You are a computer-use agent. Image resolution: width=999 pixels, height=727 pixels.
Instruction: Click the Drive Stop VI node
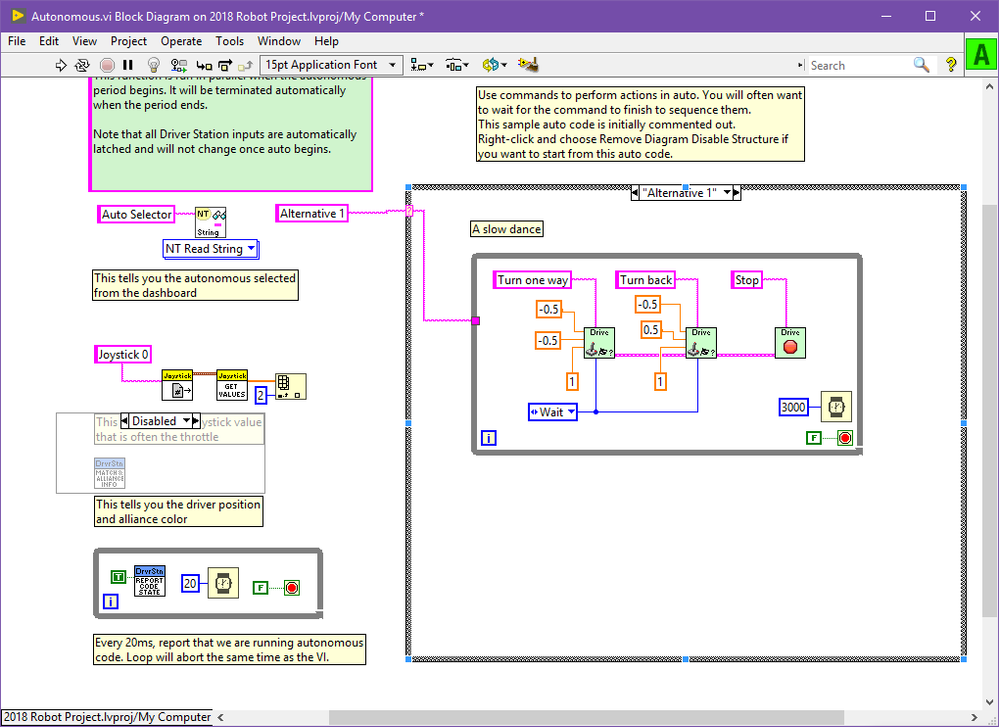[790, 342]
